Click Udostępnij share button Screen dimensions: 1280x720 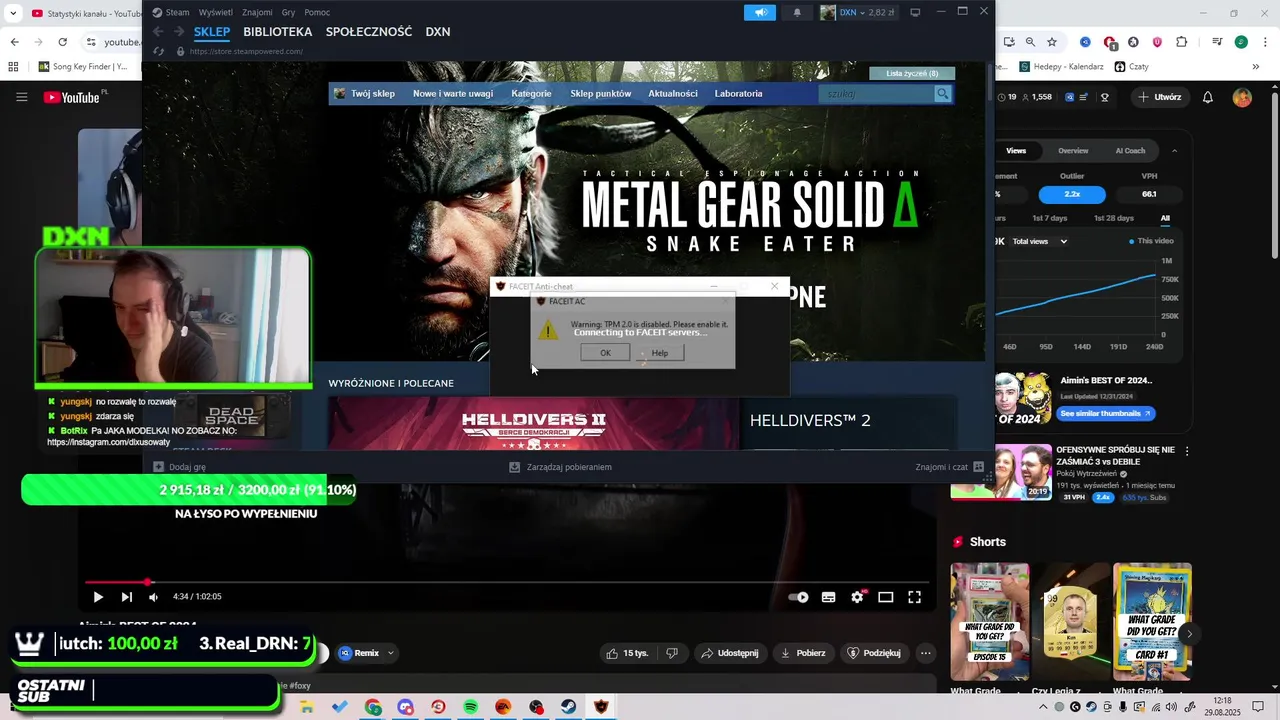(729, 653)
